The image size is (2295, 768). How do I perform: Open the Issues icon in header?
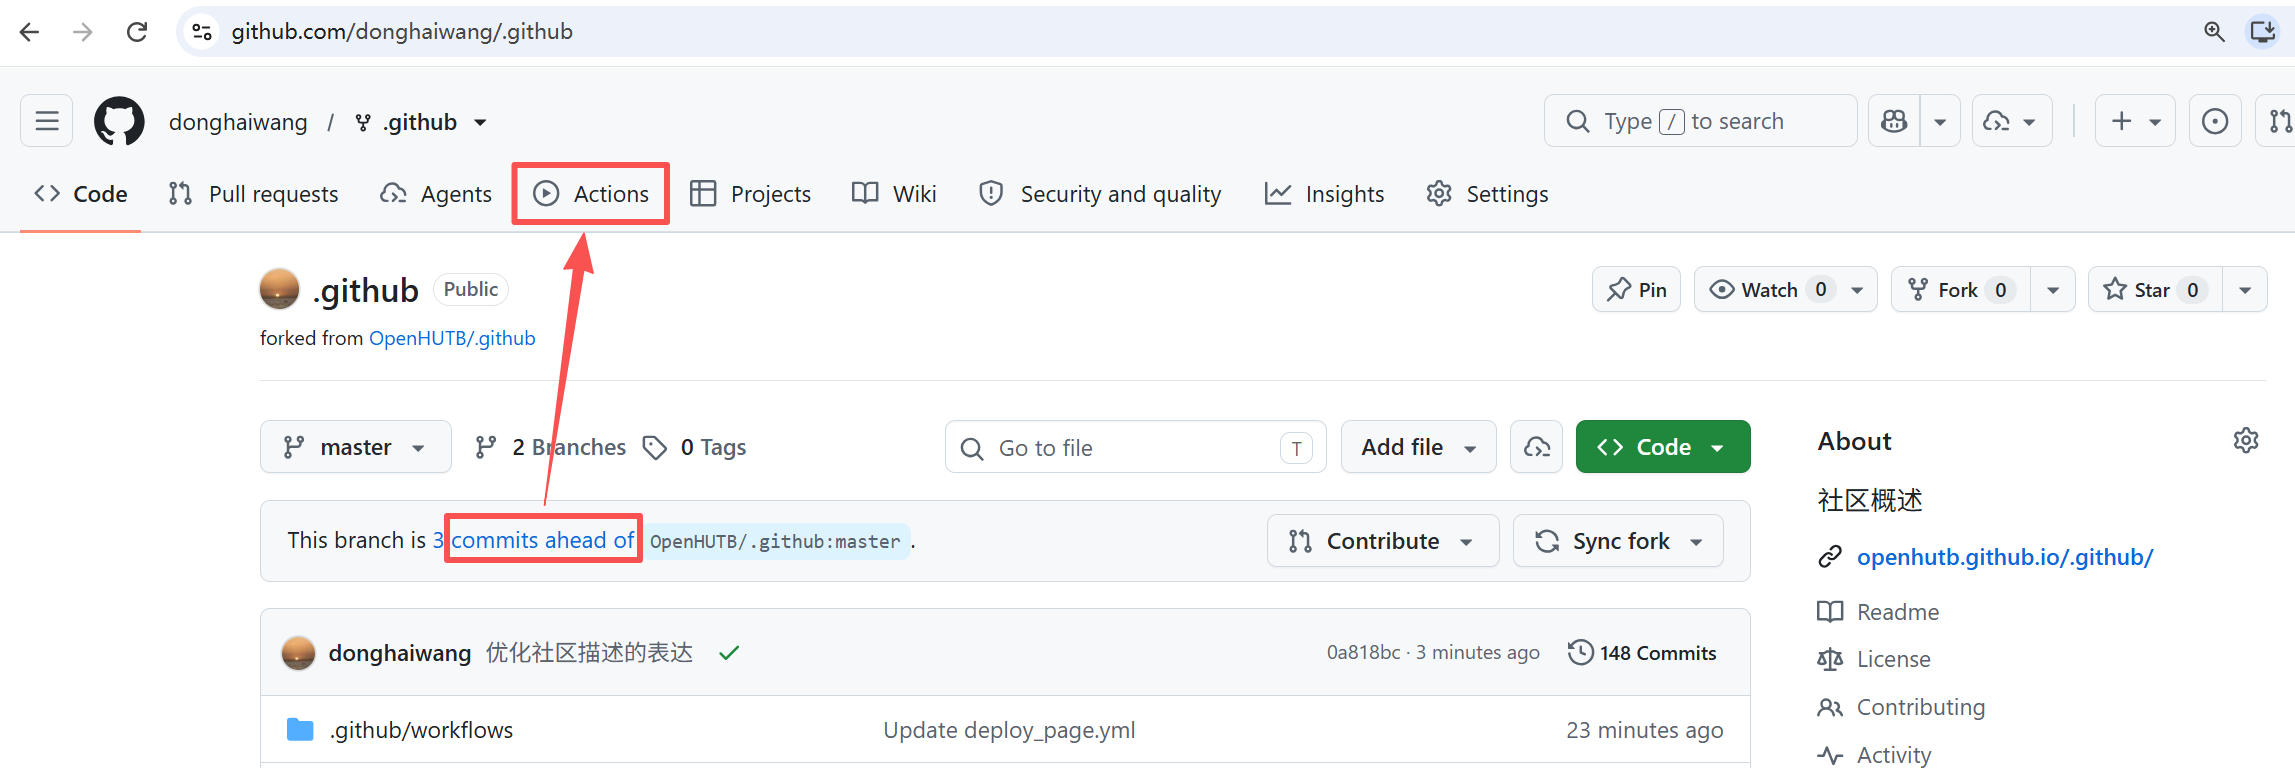2215,121
